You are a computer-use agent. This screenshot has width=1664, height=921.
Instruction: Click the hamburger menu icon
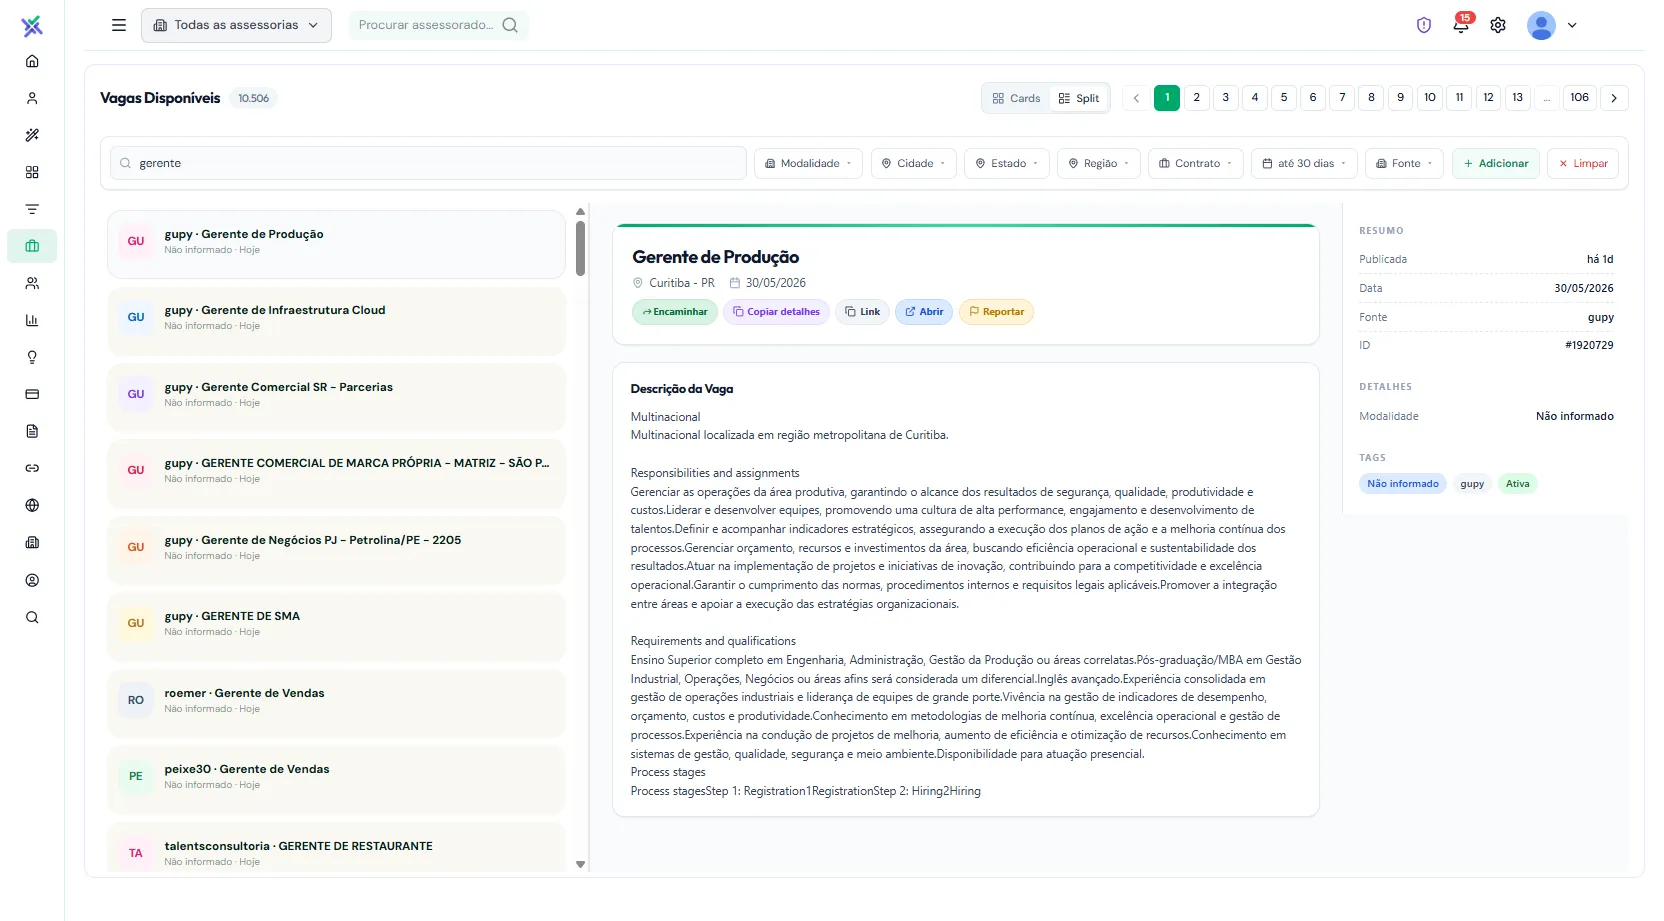[119, 25]
